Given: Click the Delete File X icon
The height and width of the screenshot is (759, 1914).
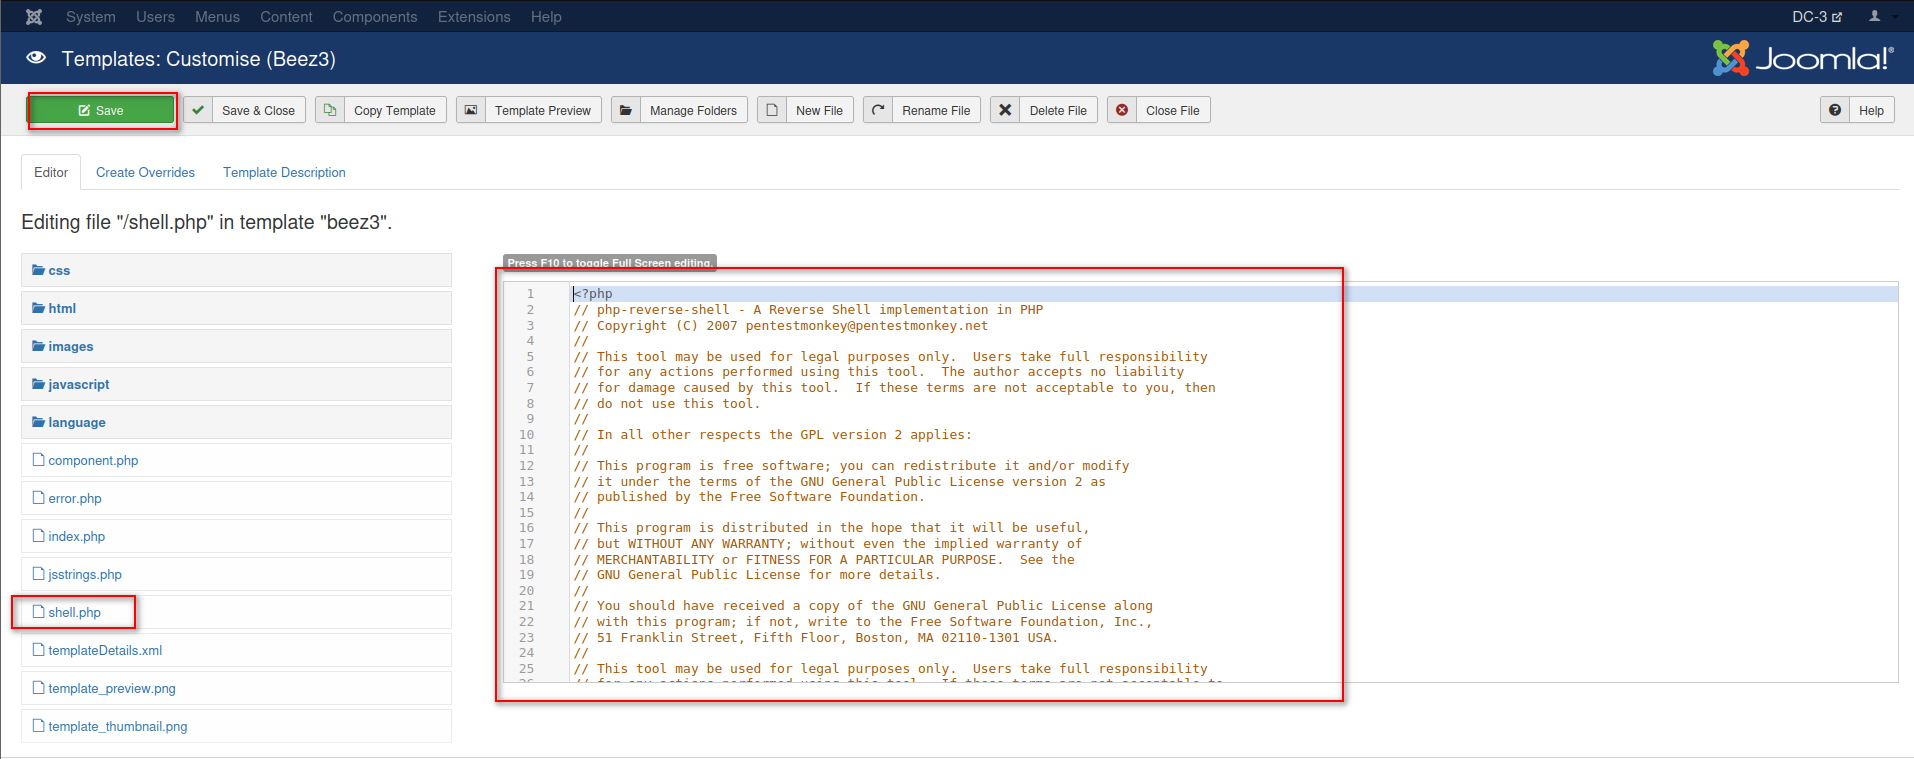Looking at the screenshot, I should (1005, 110).
